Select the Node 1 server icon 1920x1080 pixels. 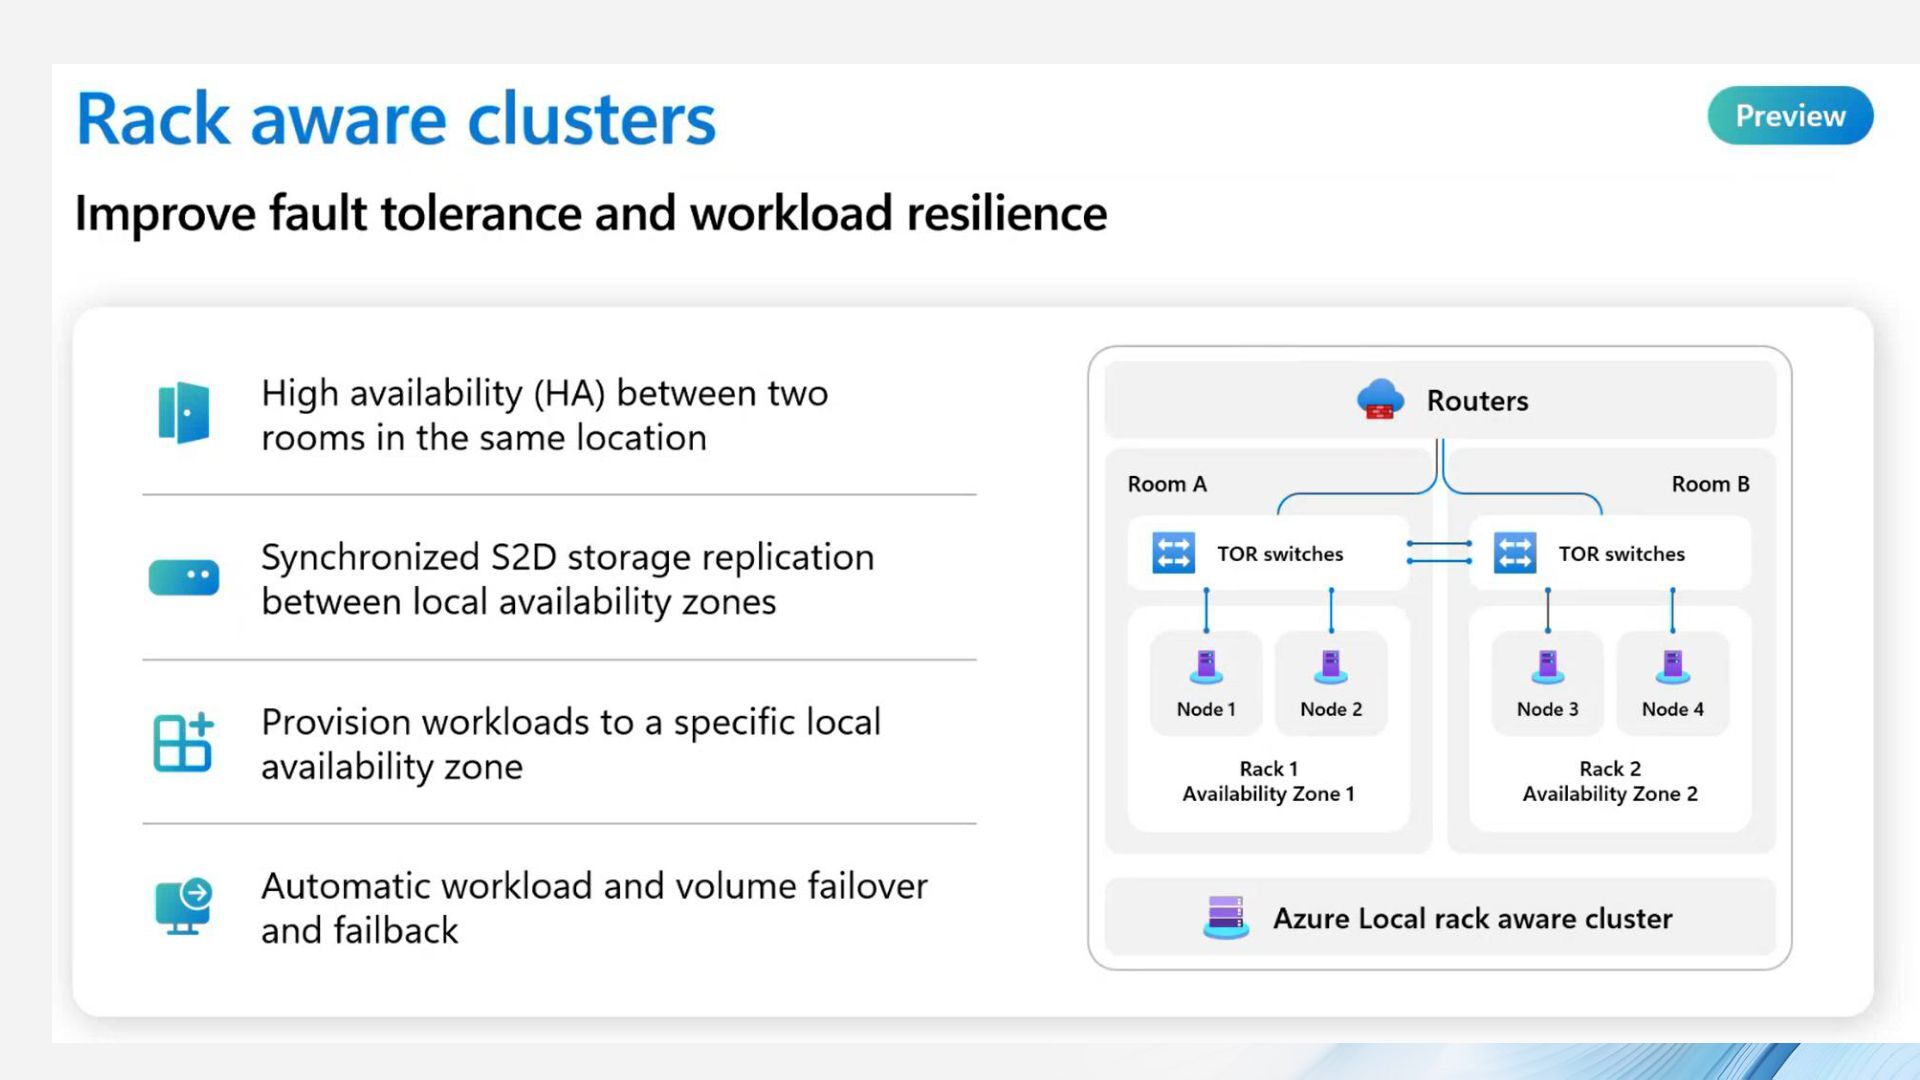click(1206, 666)
